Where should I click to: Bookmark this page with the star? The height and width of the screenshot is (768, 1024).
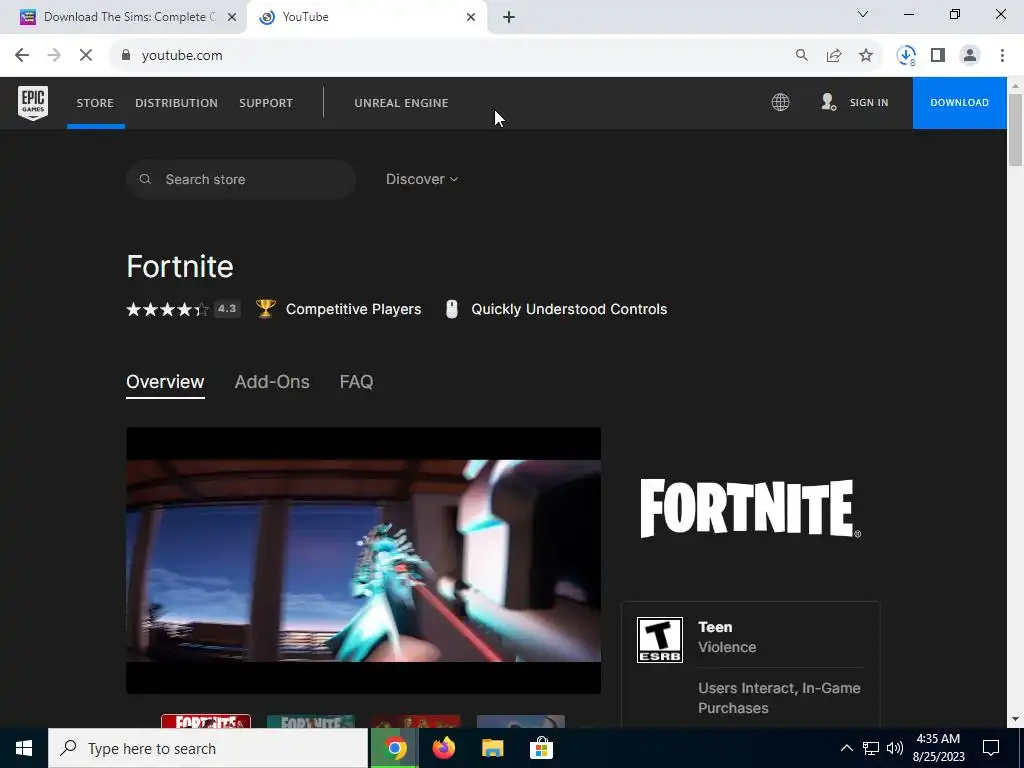coord(866,56)
